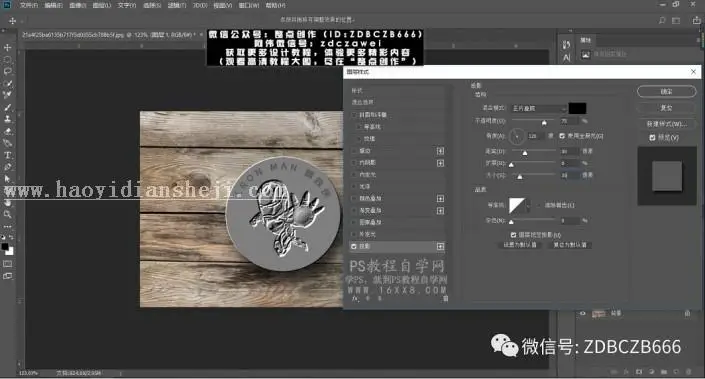
Task: Click the shadow angle dial
Action: tap(517, 136)
